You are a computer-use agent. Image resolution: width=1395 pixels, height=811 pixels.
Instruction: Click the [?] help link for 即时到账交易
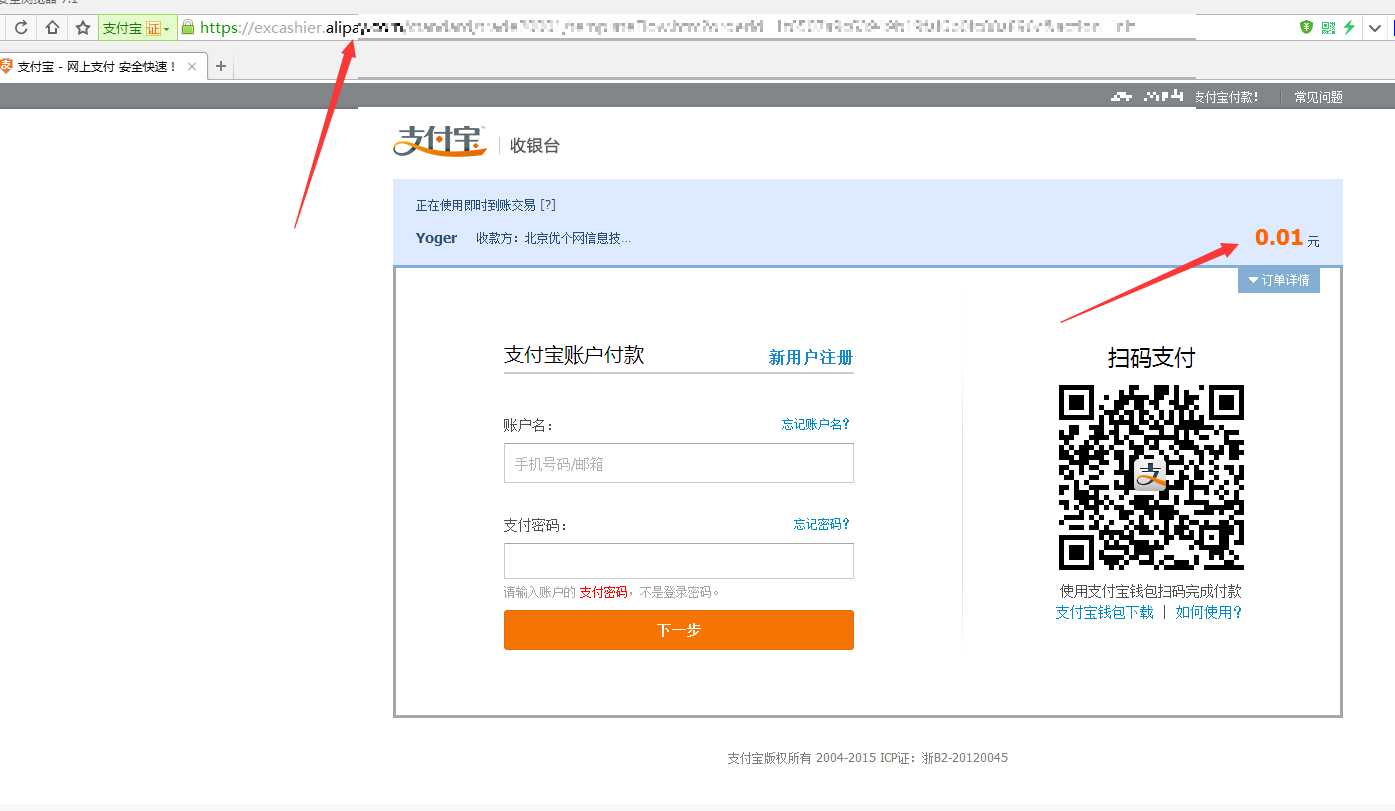547,205
